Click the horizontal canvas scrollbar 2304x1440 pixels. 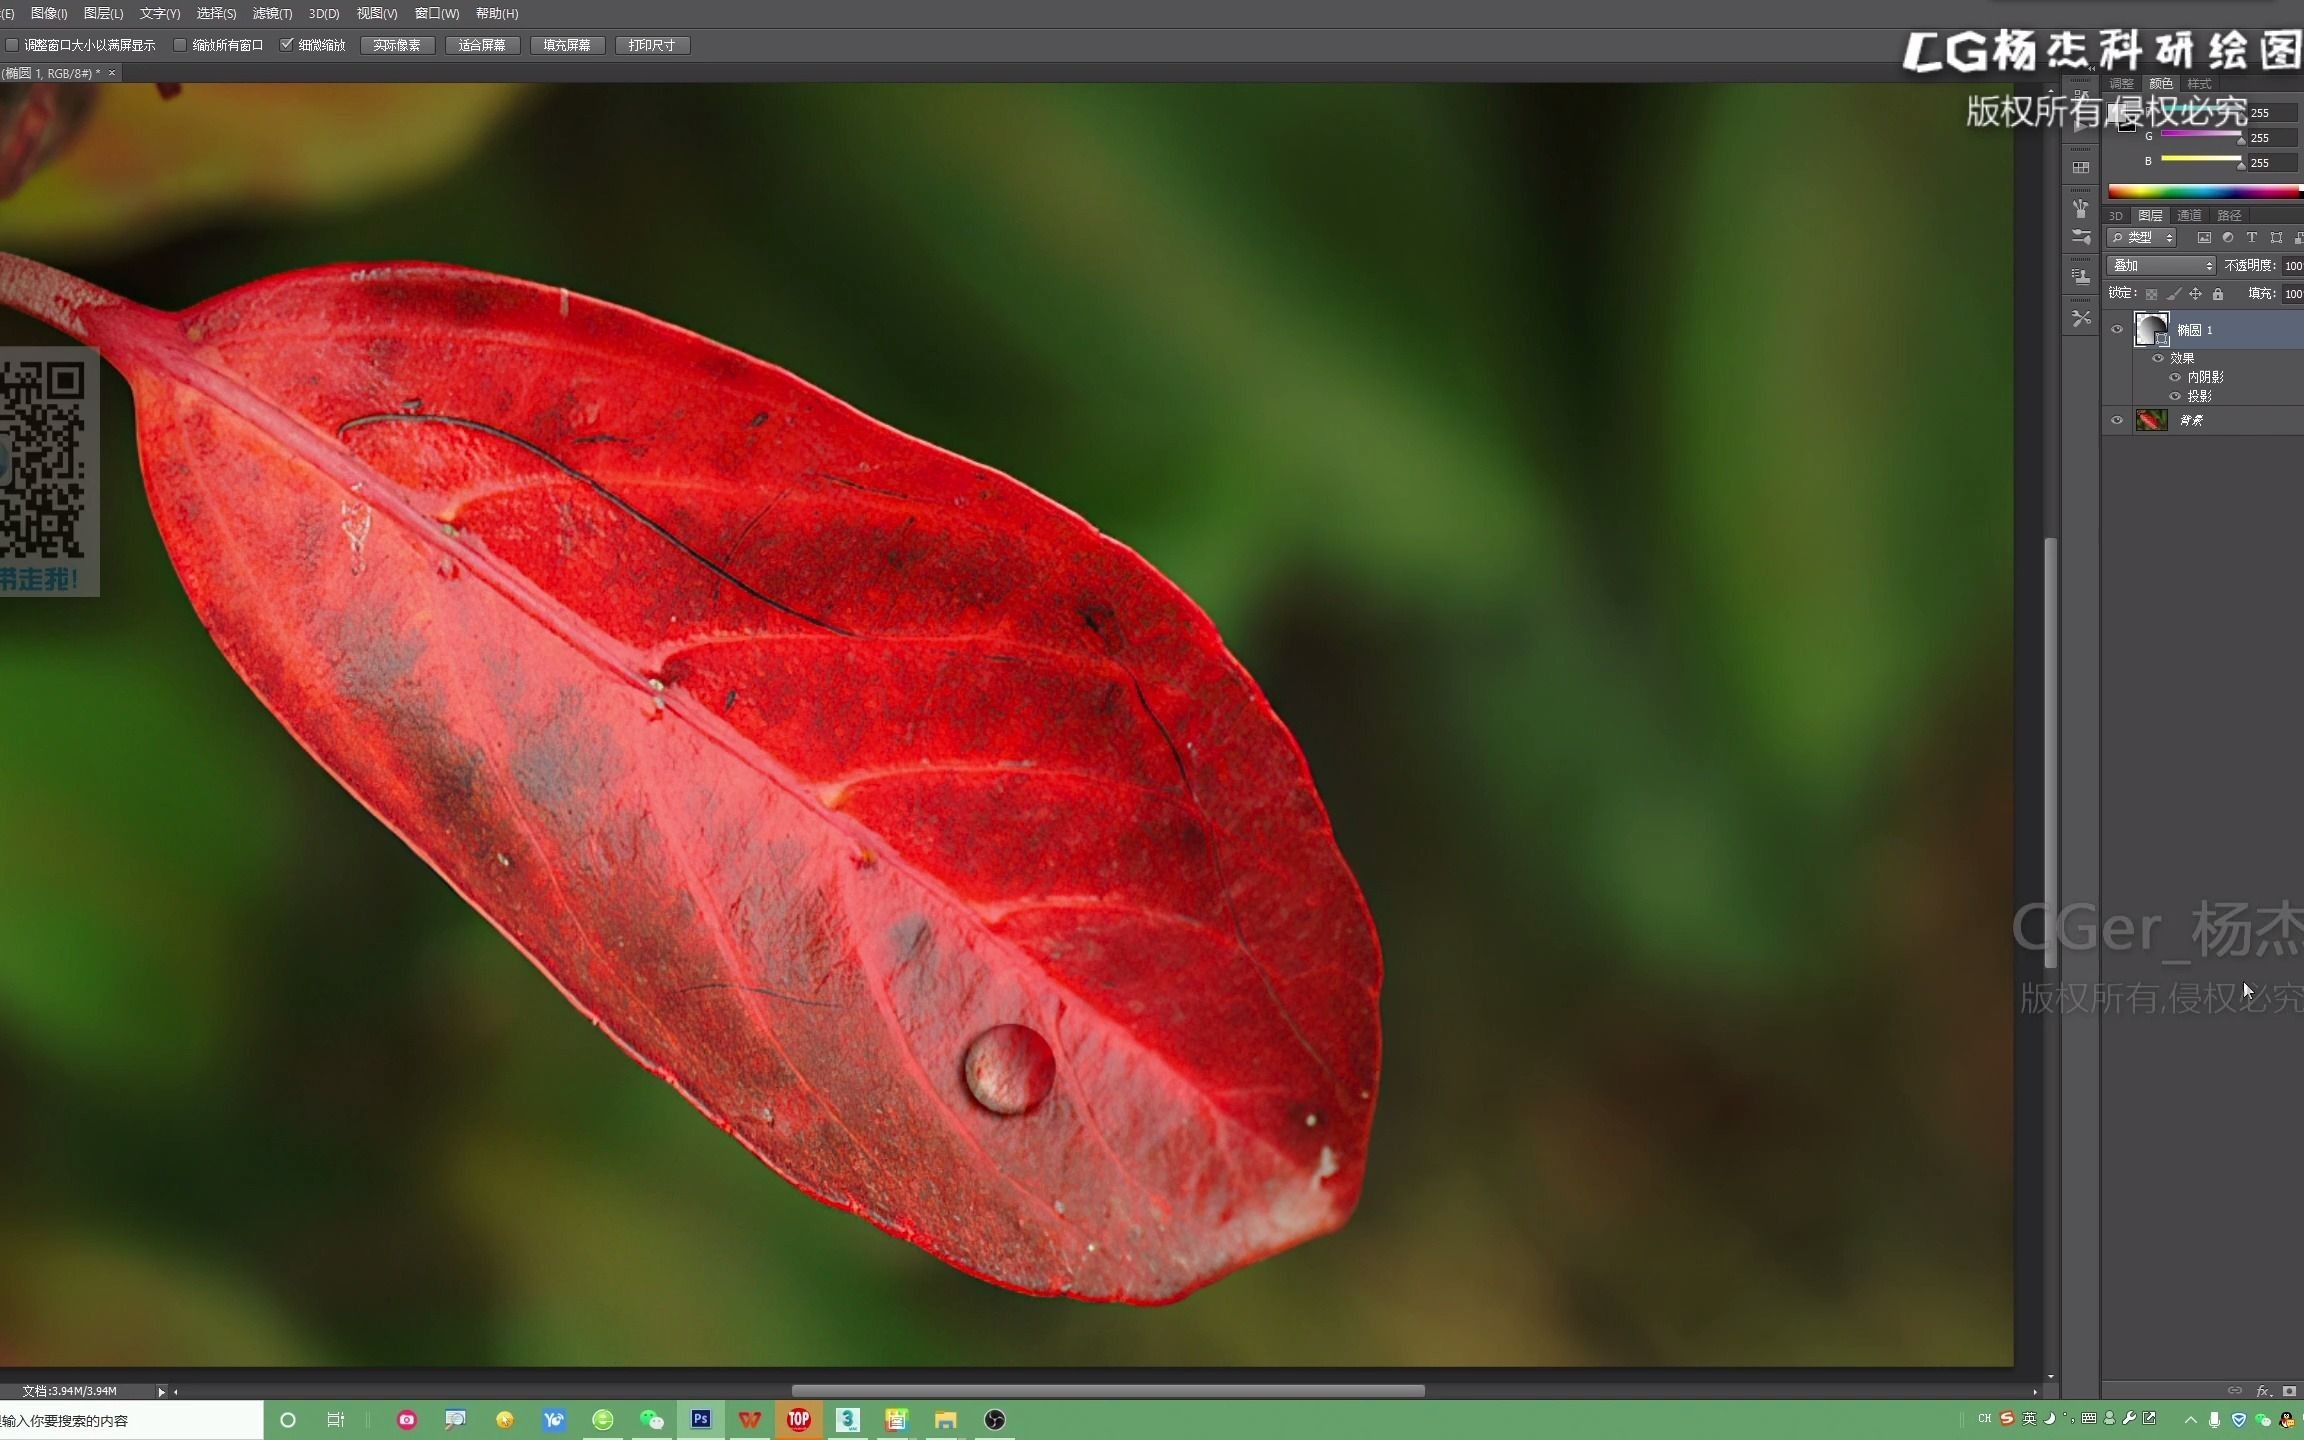[x=1107, y=1391]
